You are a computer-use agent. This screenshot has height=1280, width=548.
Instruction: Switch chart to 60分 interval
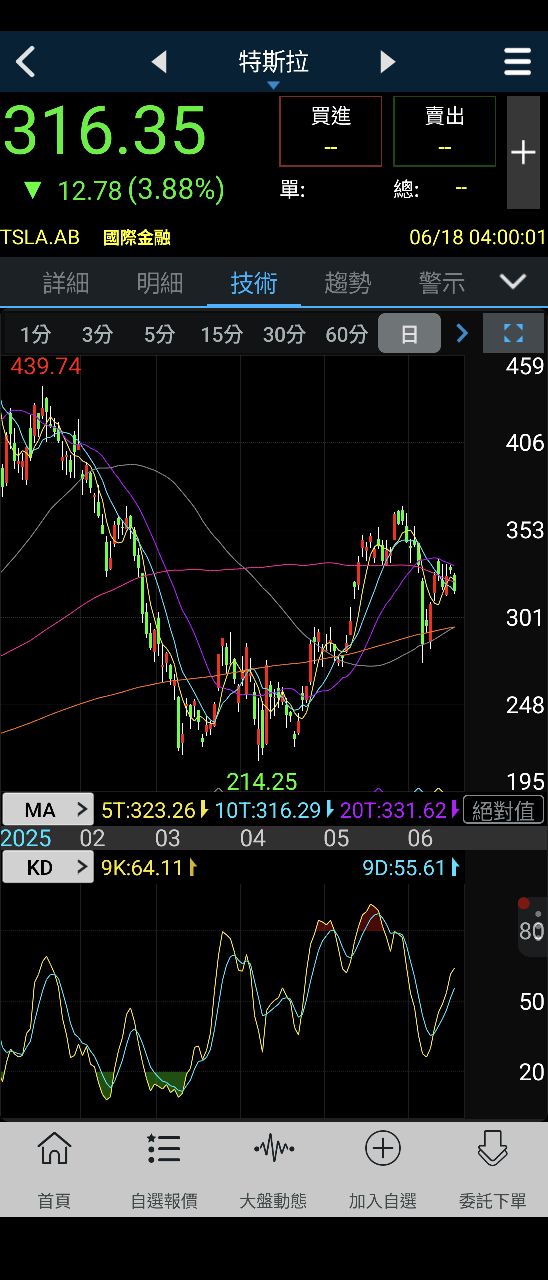point(346,334)
